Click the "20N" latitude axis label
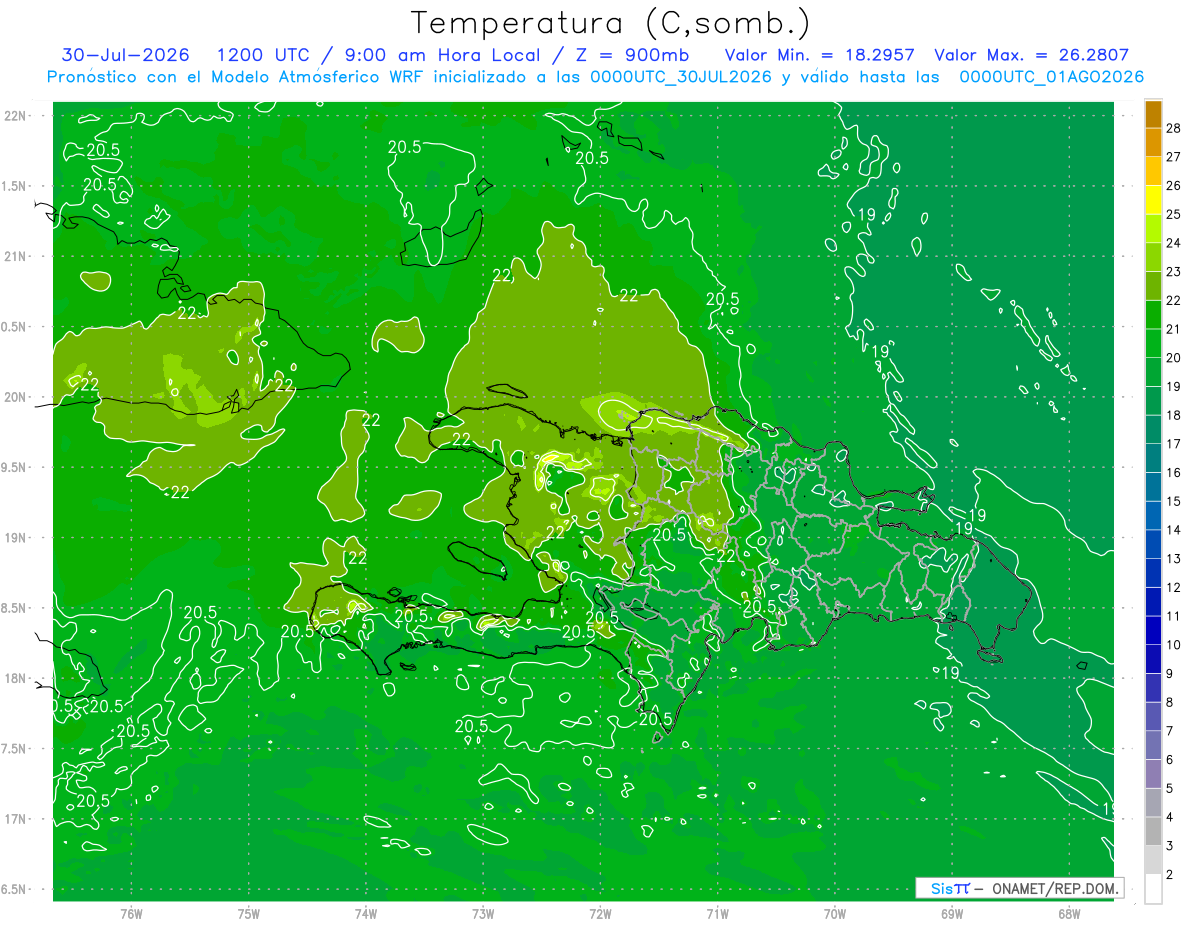Viewport: 1200px width, 927px height. click(14, 398)
